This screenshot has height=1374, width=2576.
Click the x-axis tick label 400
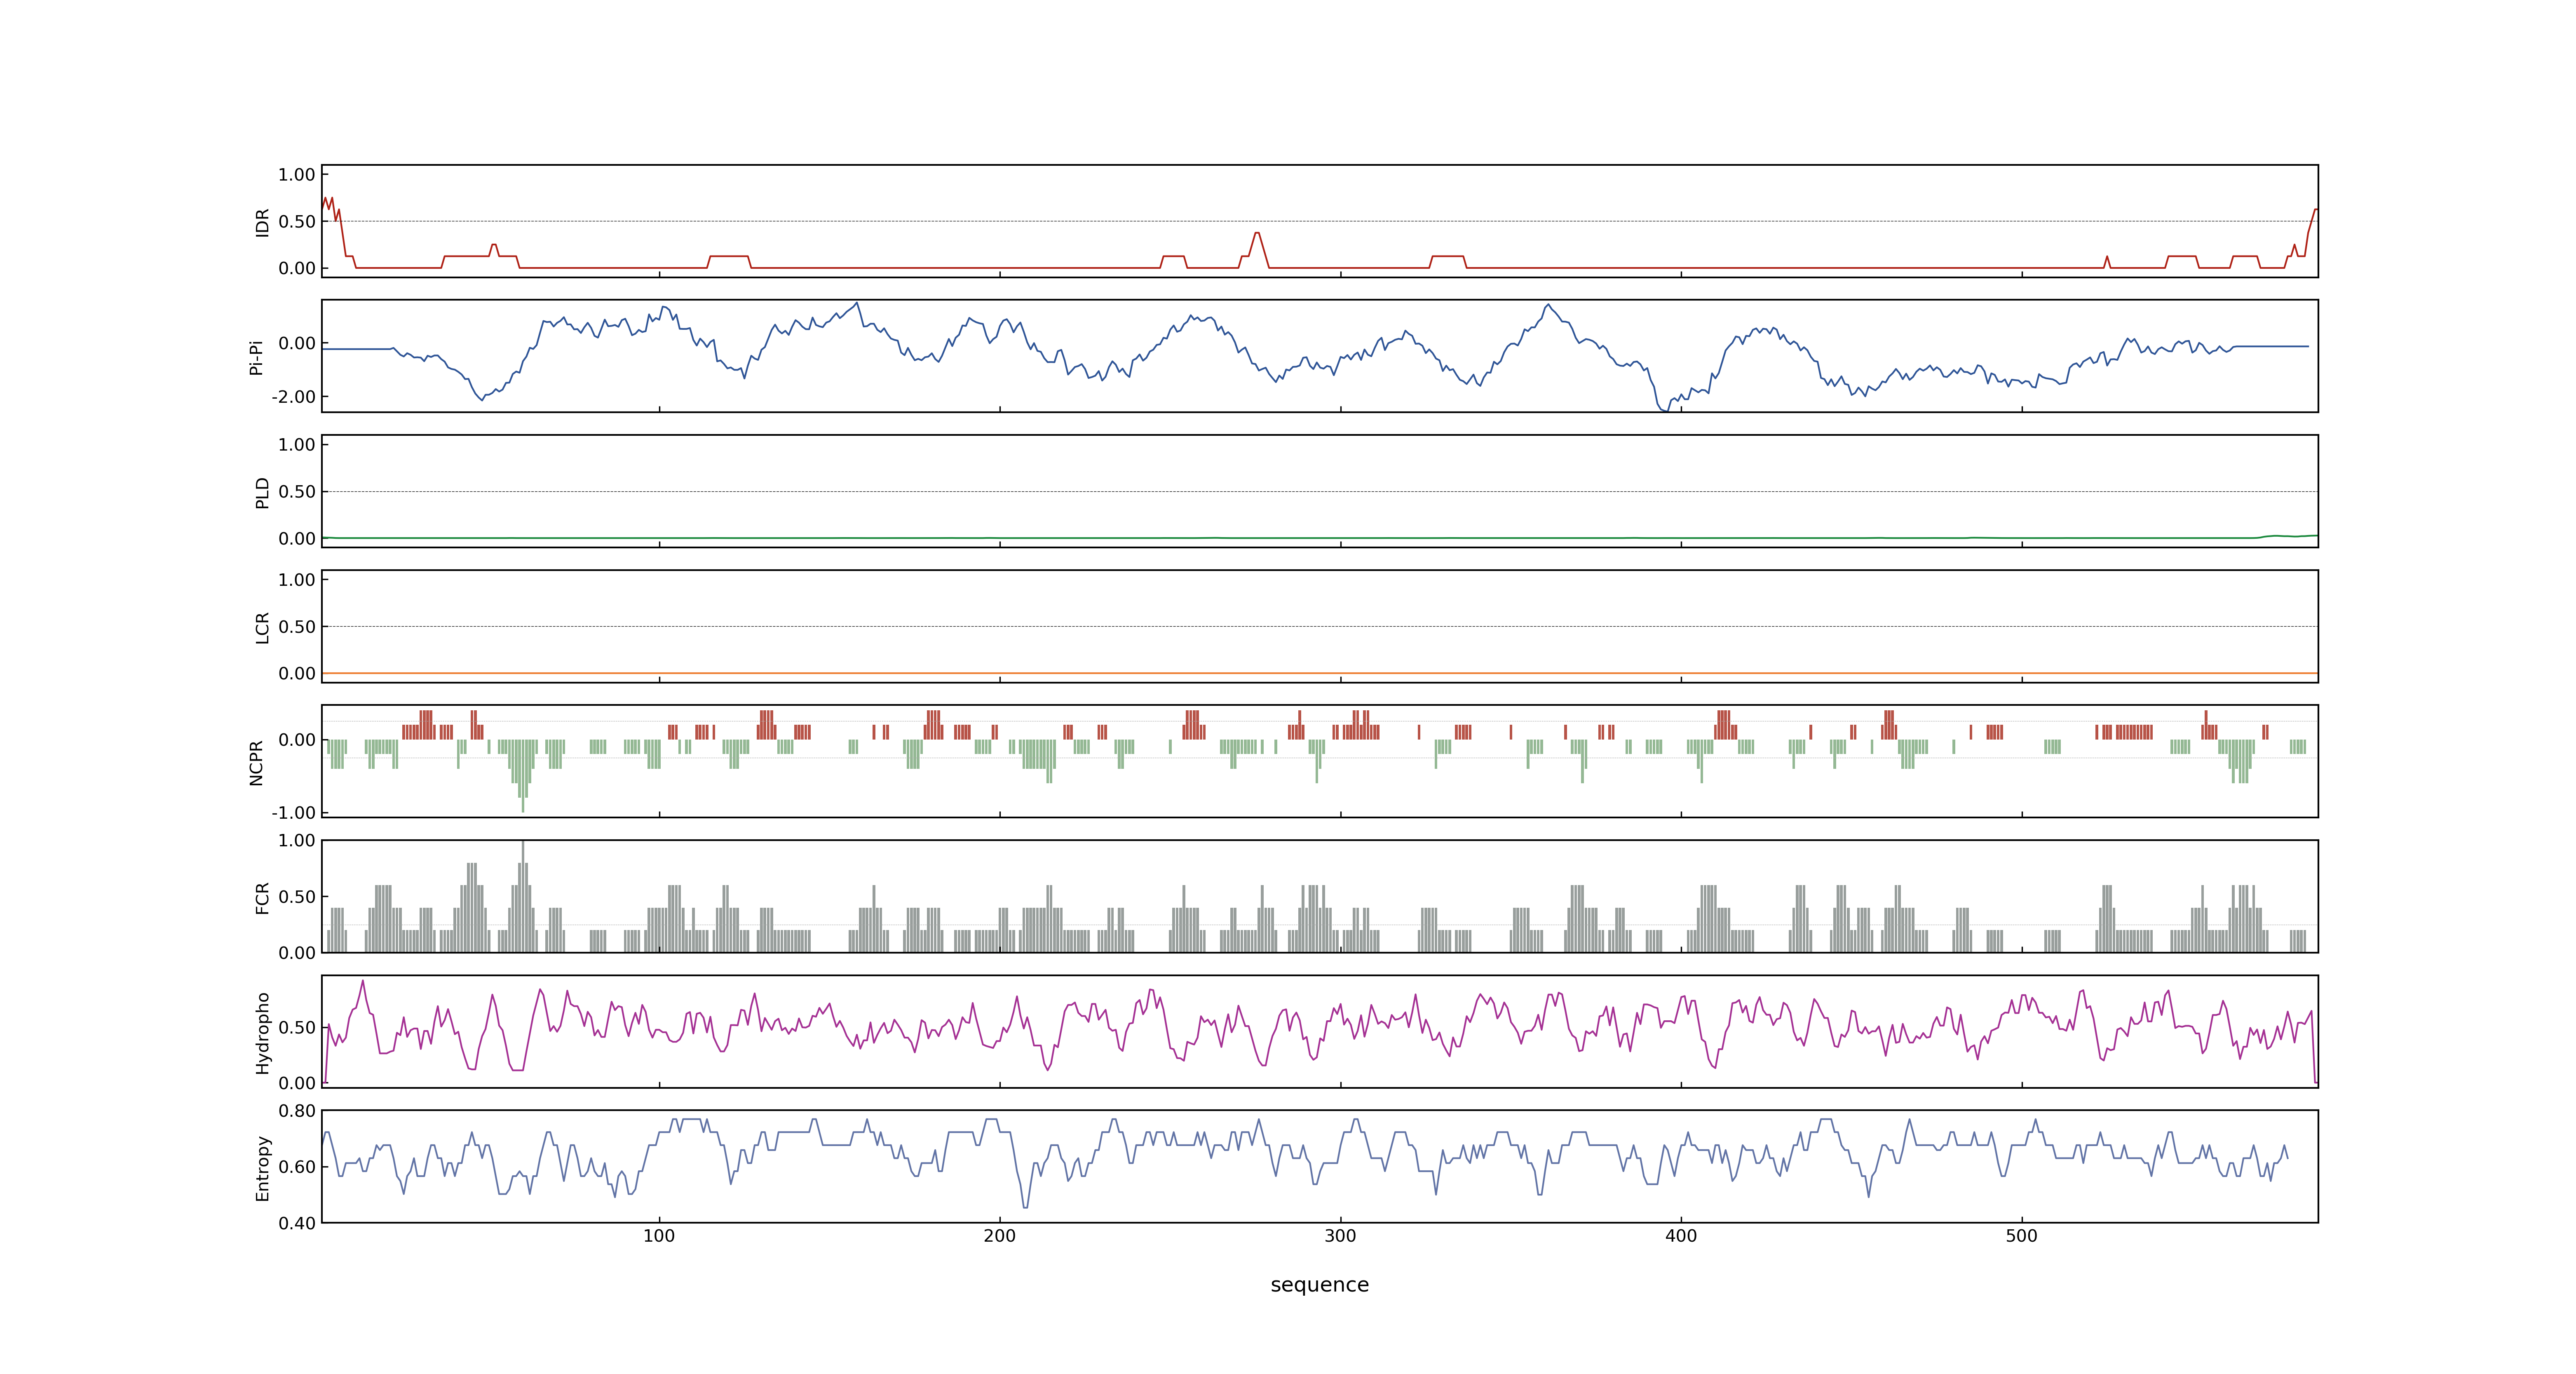coord(1681,1236)
